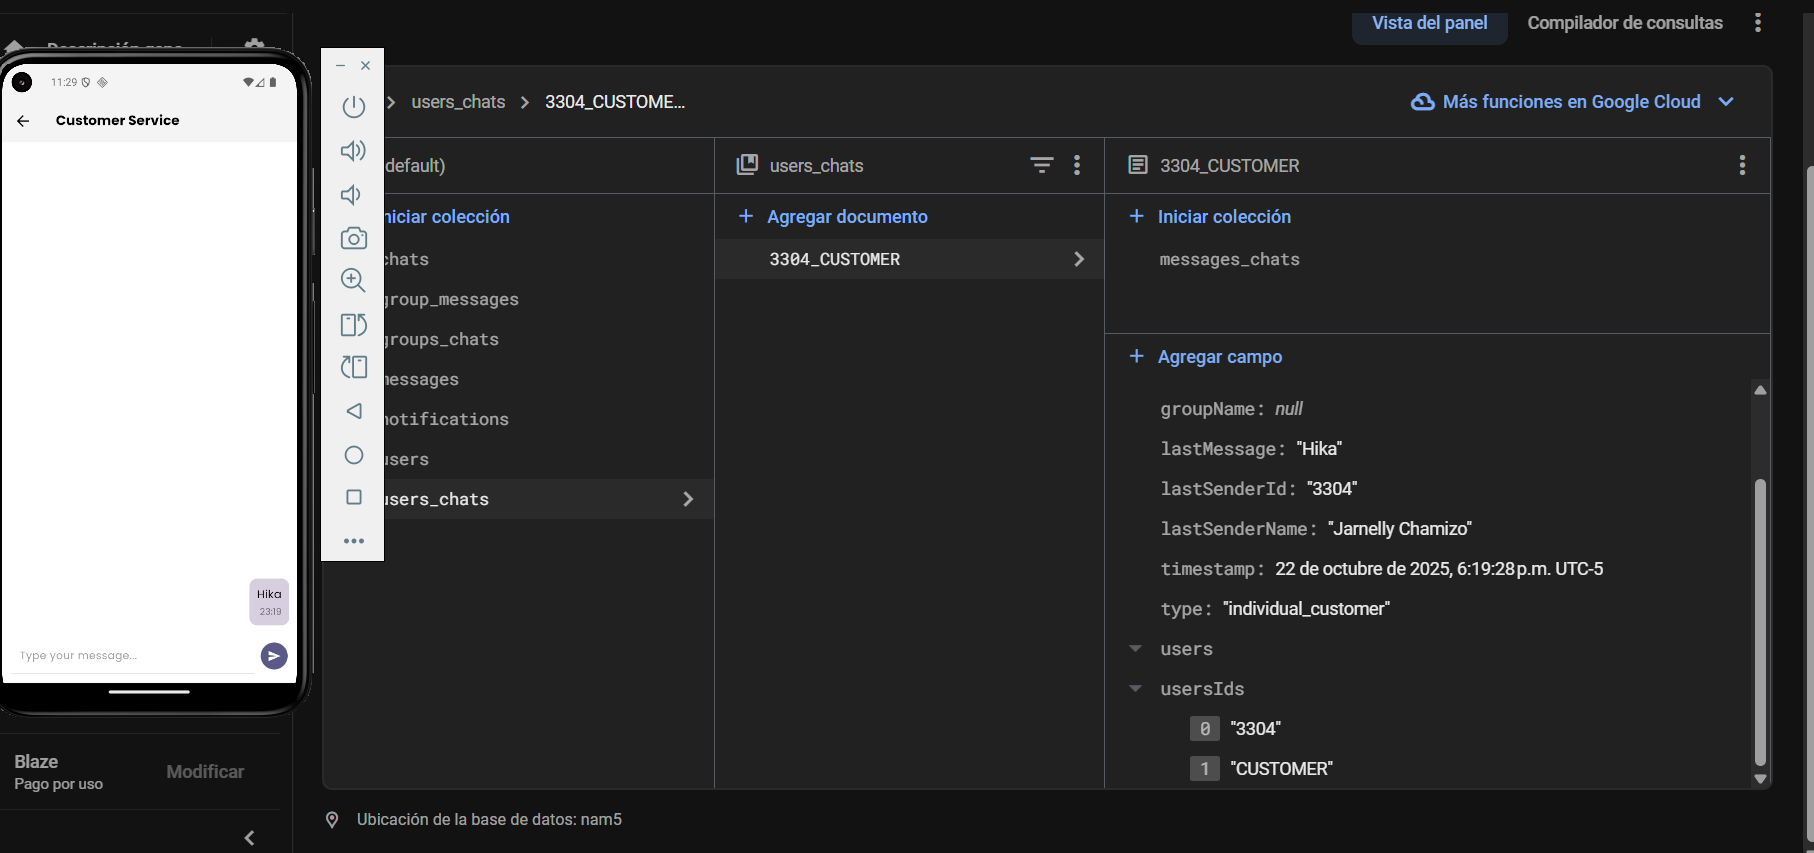Switch to Compilador de consultas tab
This screenshot has width=1814, height=853.
click(1624, 23)
